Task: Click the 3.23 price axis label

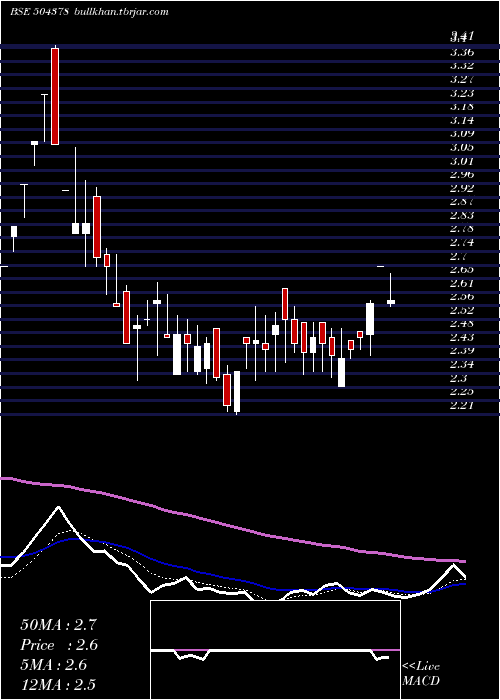Action: tap(462, 93)
